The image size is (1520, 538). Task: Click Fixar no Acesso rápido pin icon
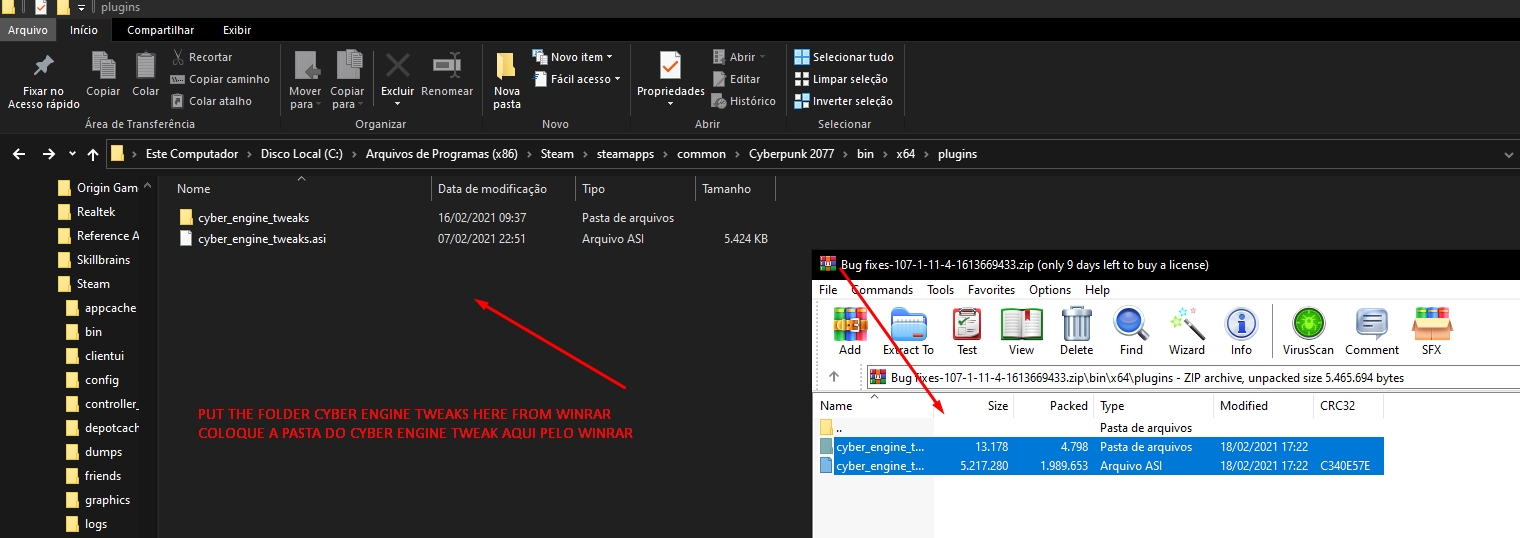(44, 67)
